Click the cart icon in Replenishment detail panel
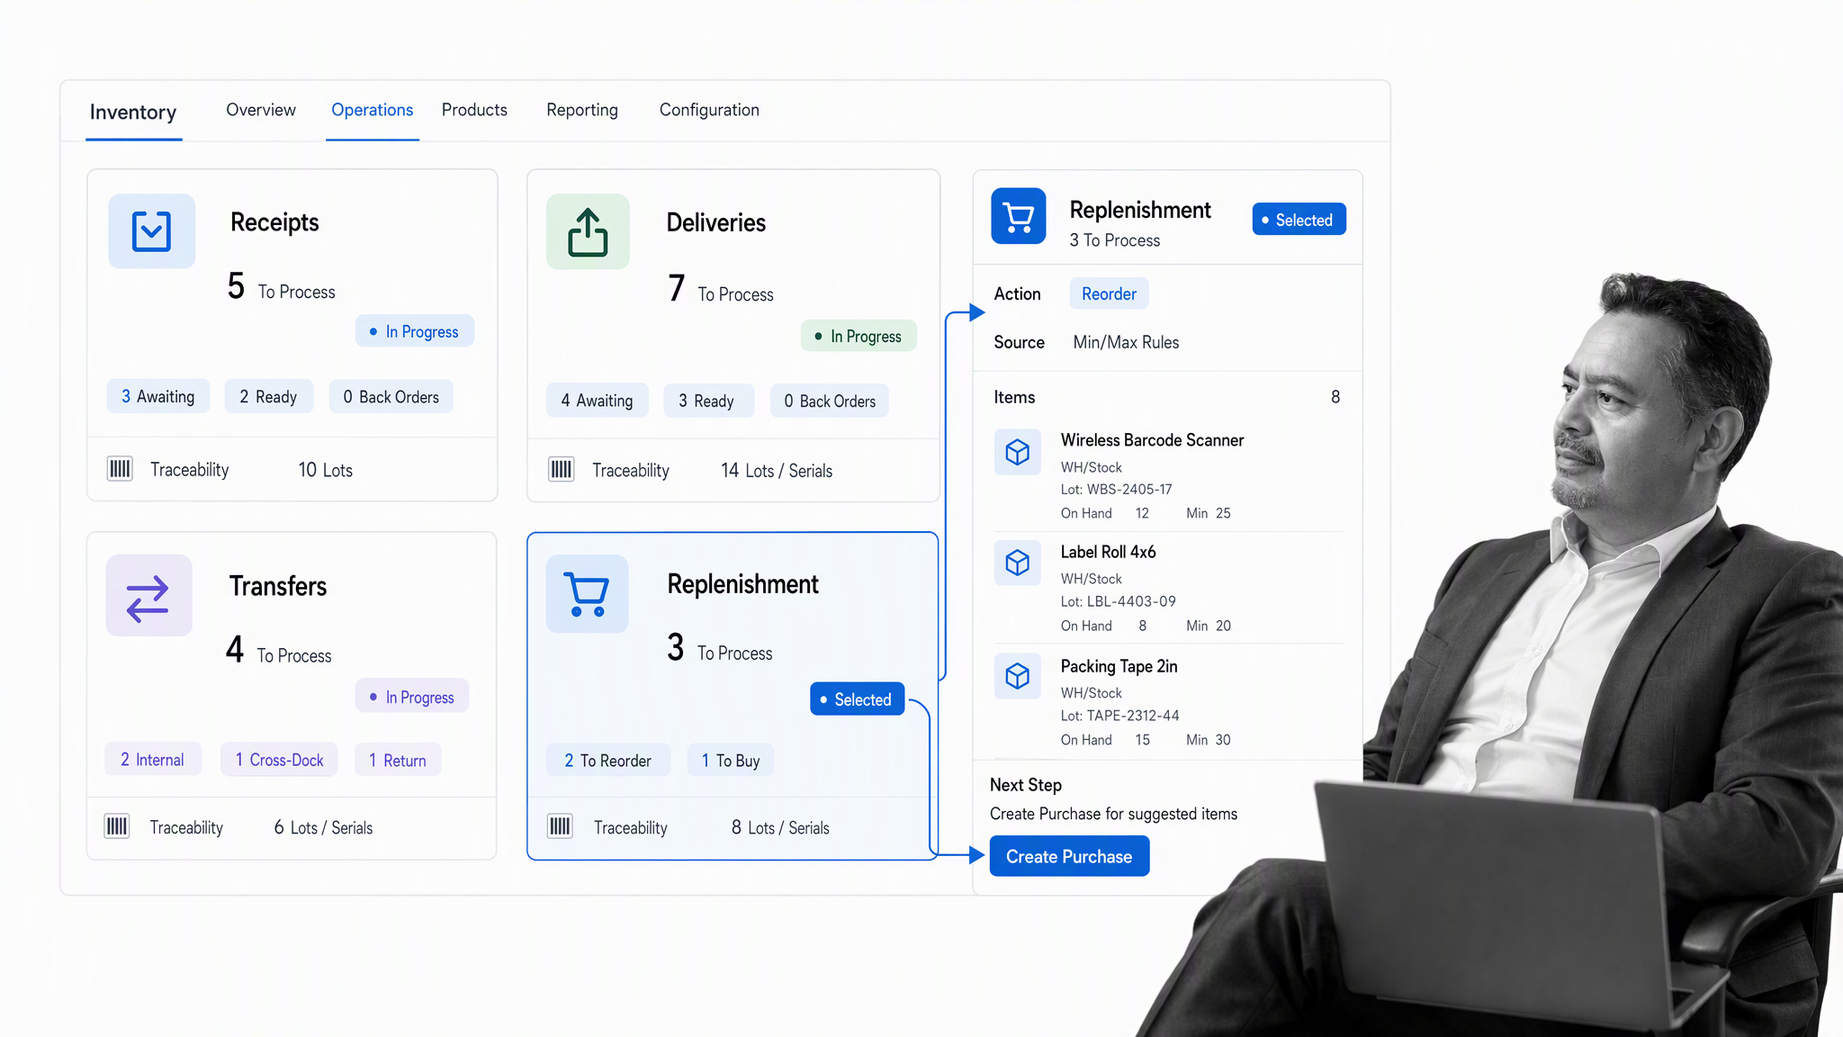Viewport: 1843px width, 1037px height. point(1018,216)
